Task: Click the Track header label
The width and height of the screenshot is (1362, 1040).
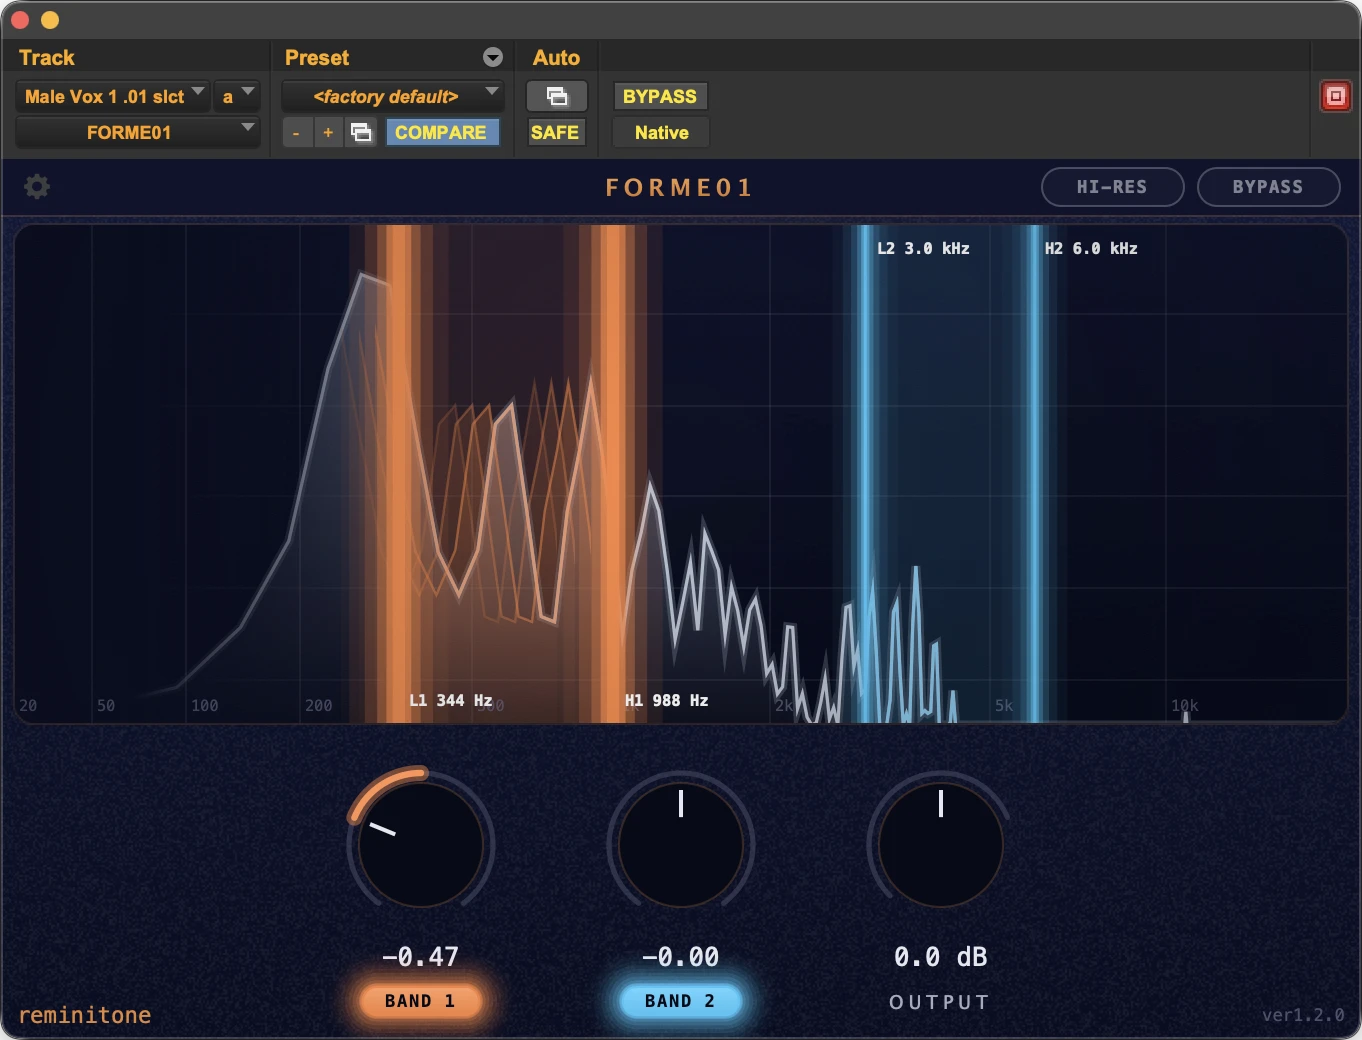Action: [47, 57]
